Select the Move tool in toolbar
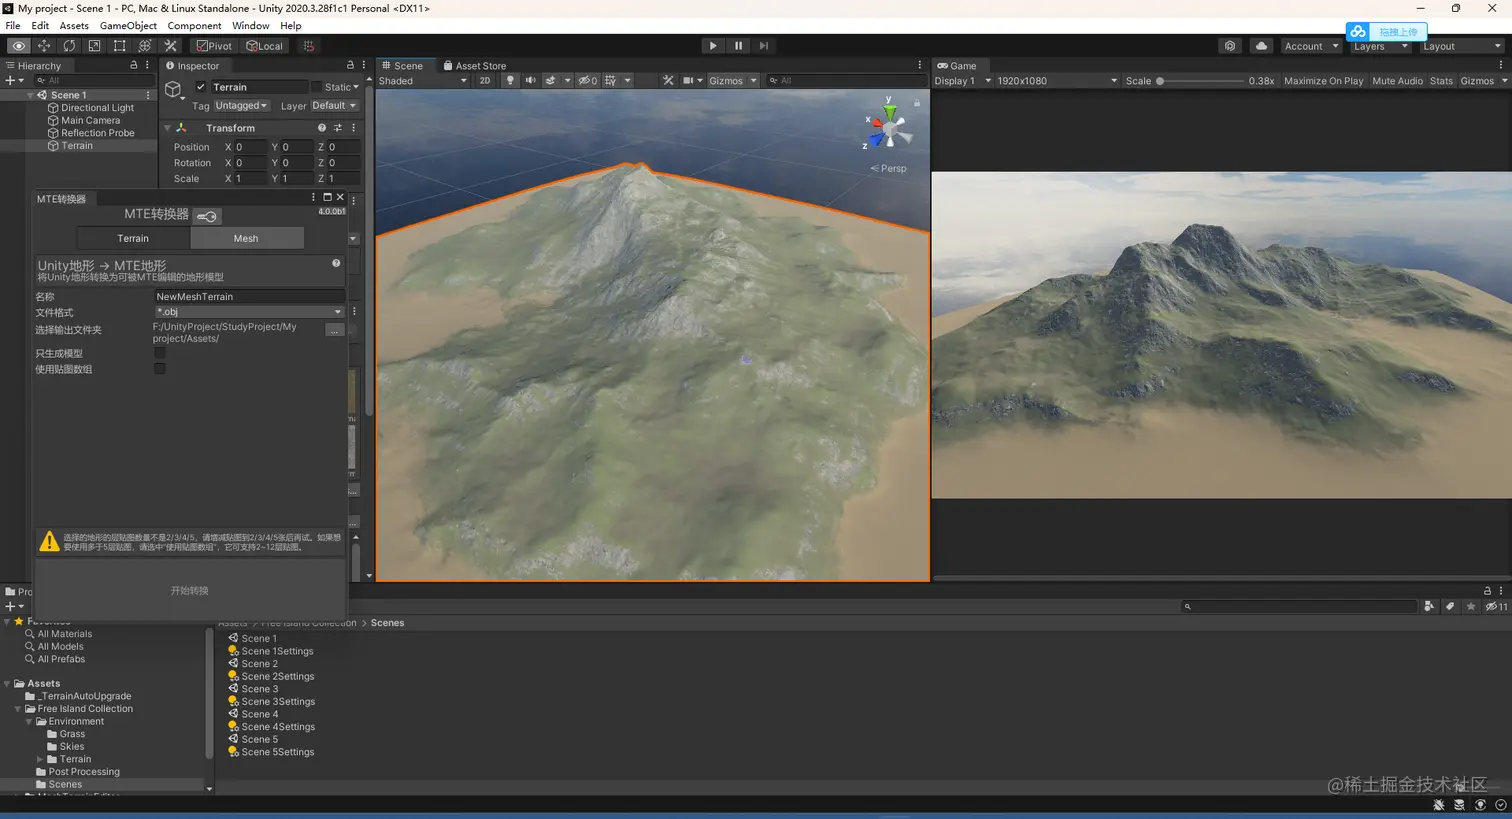The image size is (1512, 819). [44, 46]
